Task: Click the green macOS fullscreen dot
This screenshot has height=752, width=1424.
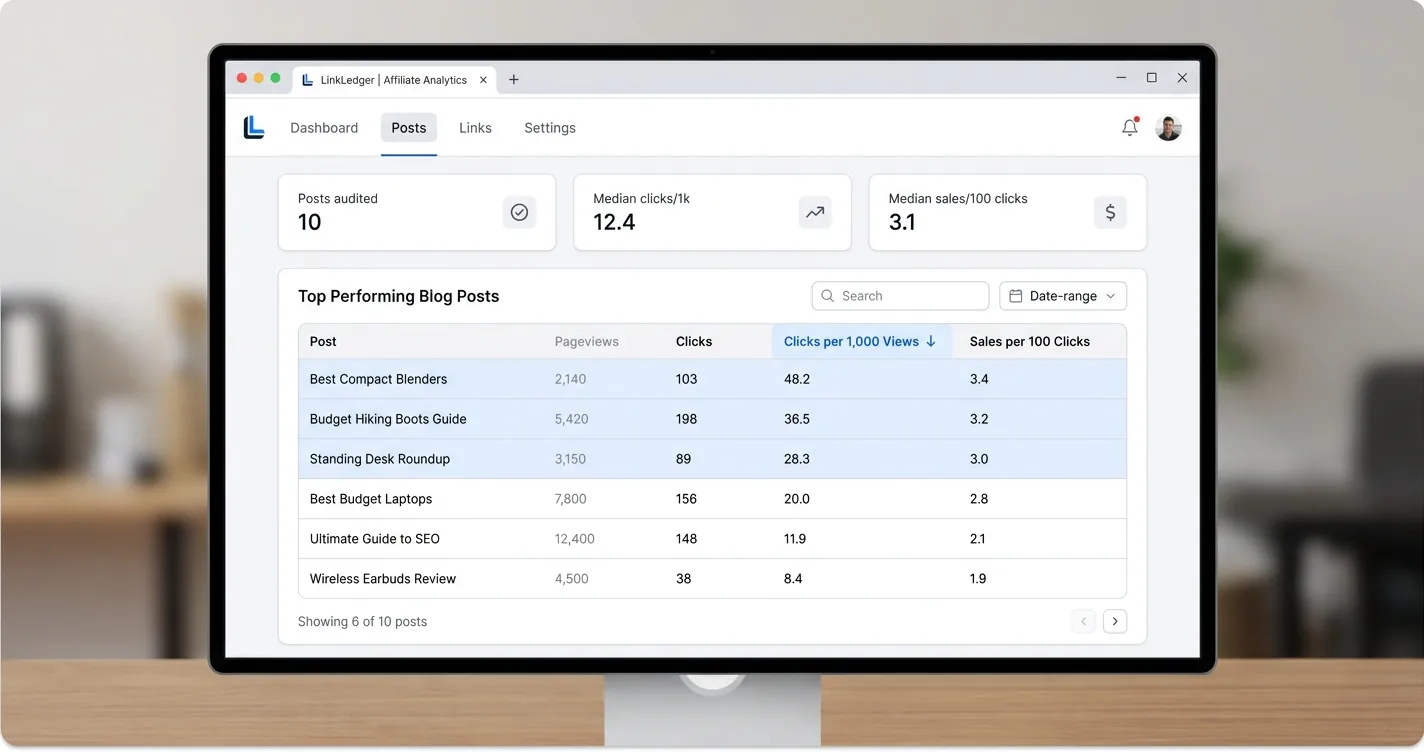Action: coord(276,78)
